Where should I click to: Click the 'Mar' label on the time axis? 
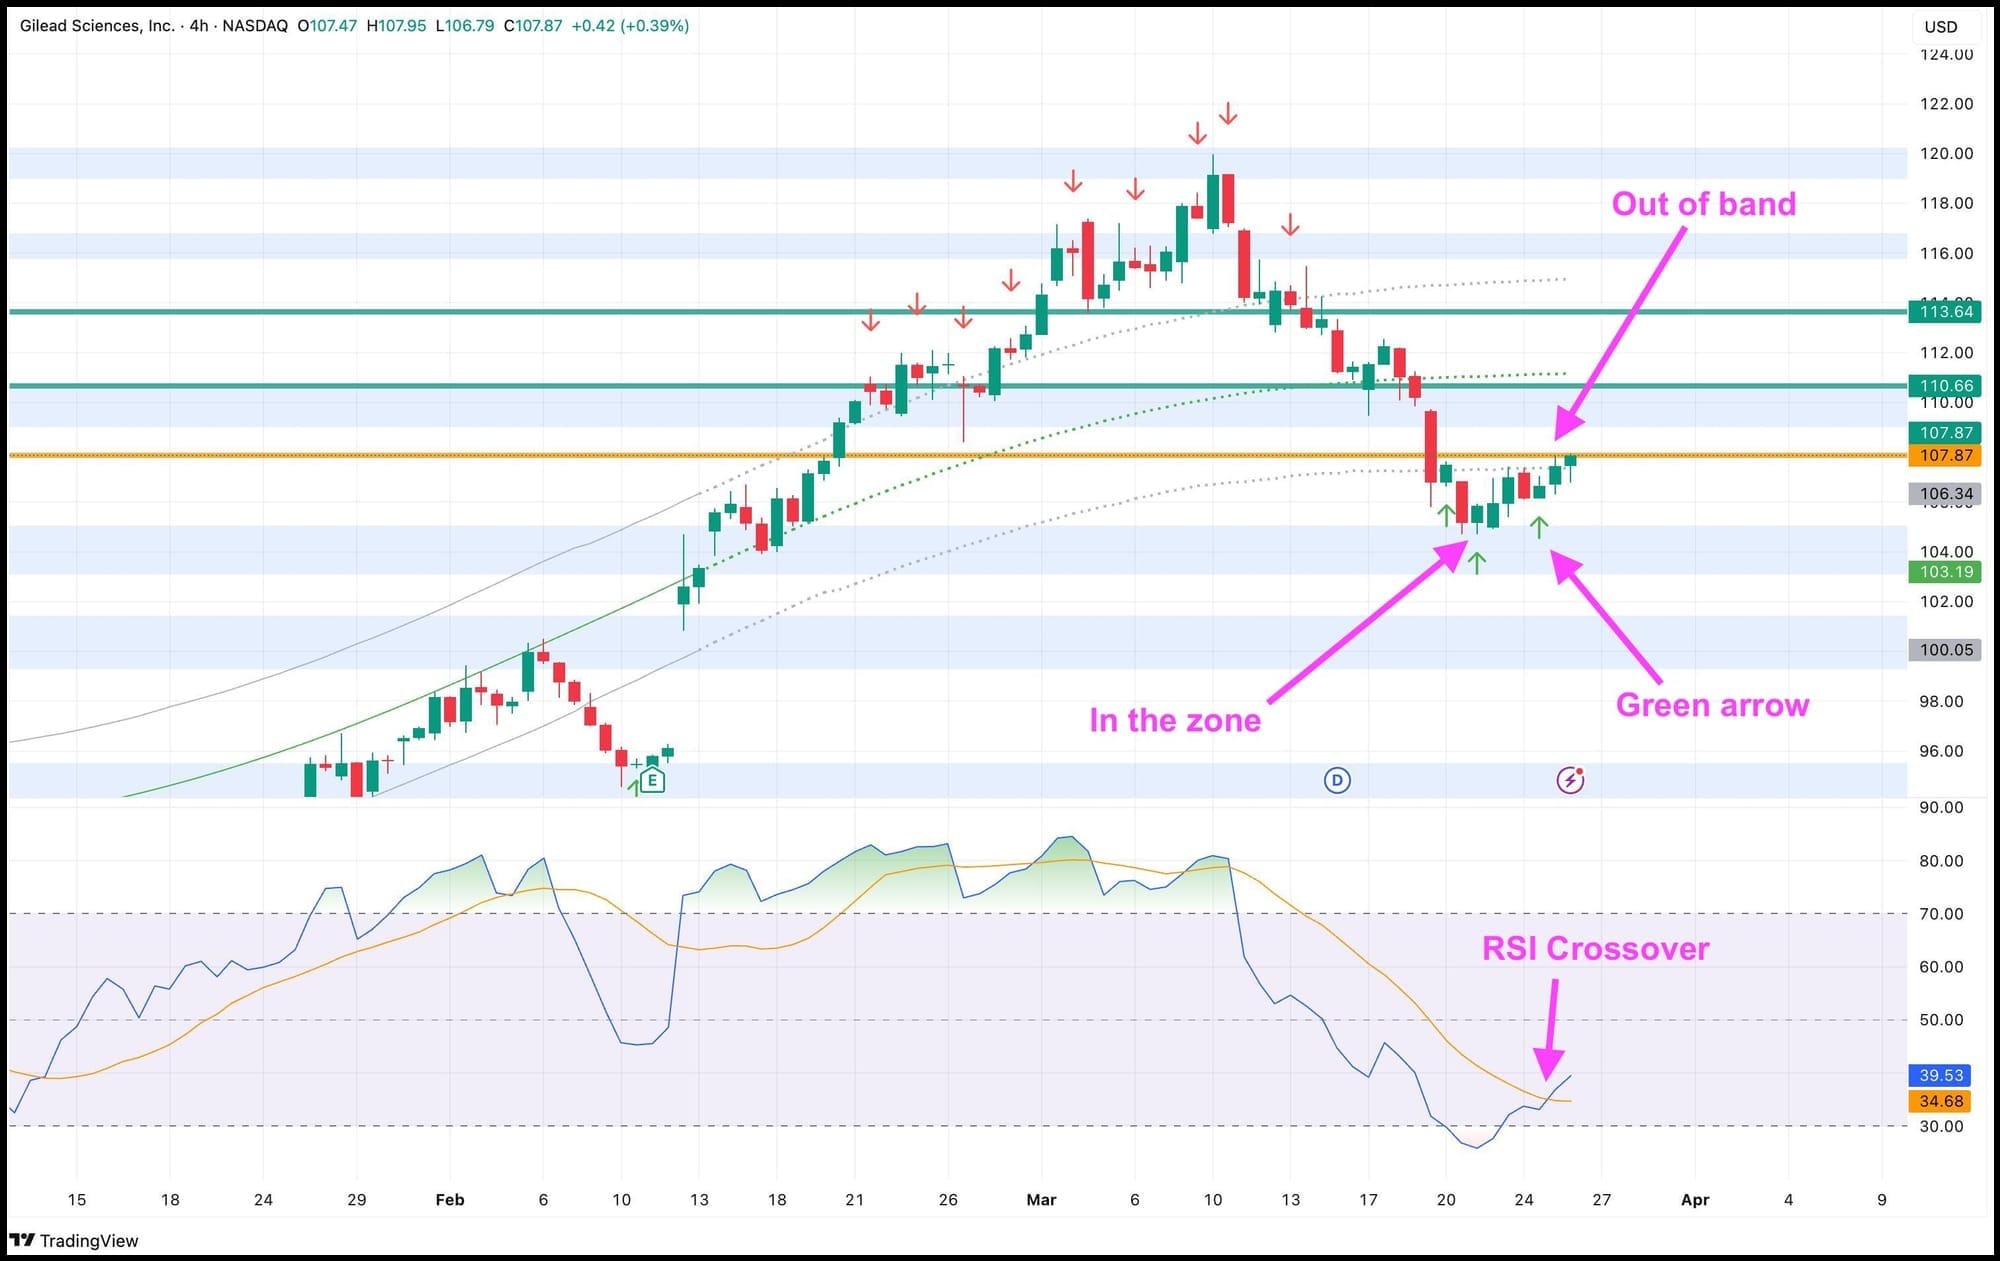pos(1041,1200)
